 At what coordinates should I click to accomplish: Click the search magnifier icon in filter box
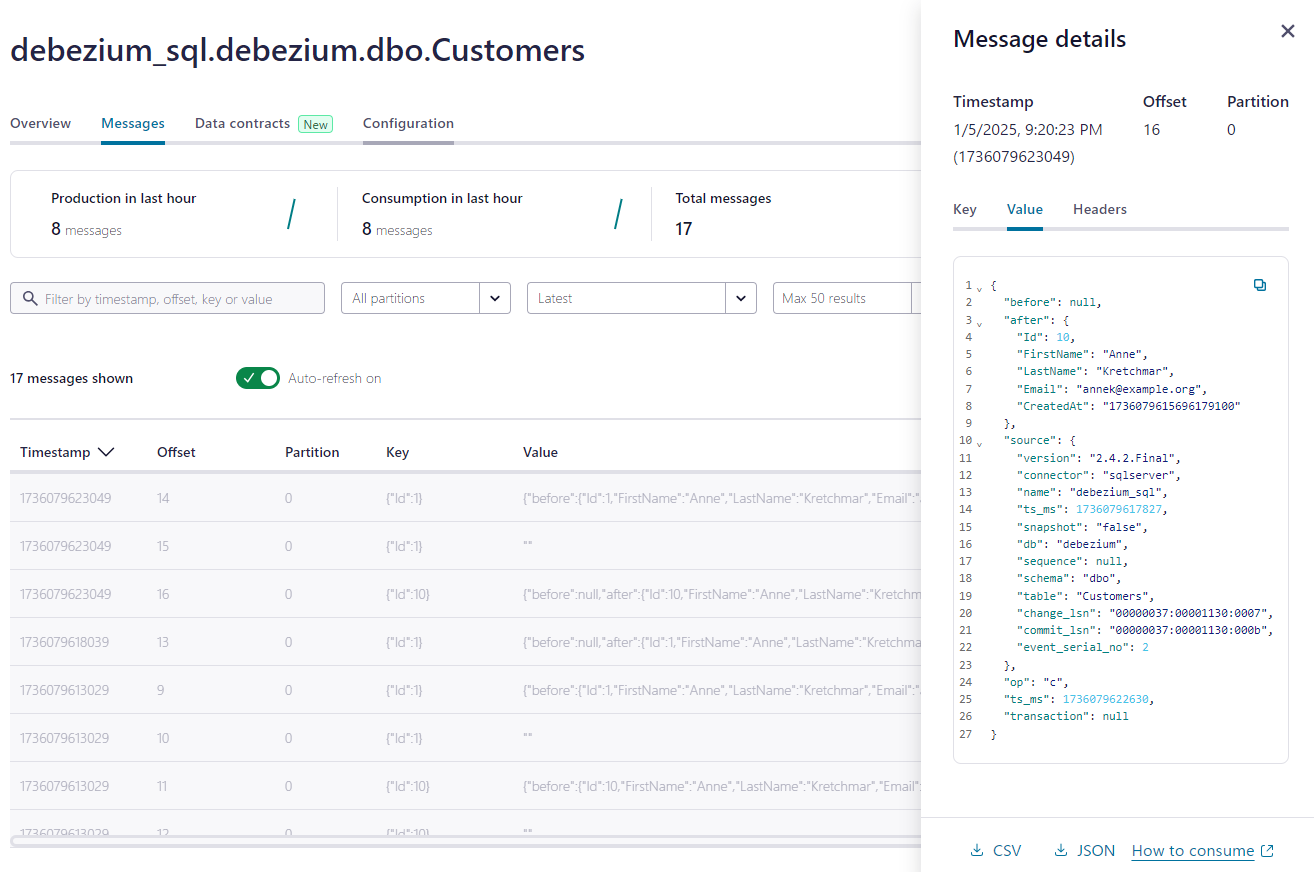[29, 299]
